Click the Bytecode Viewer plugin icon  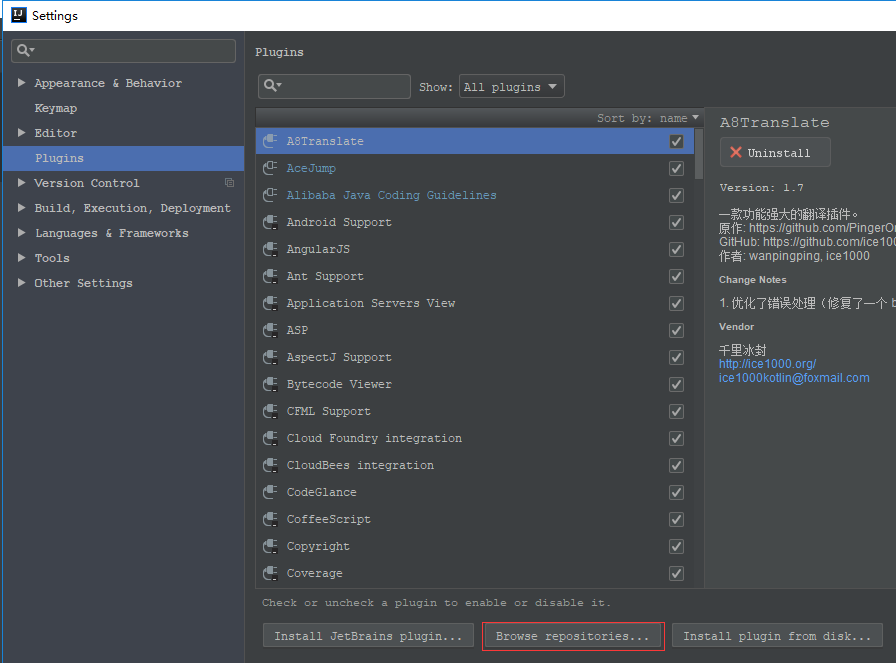click(x=269, y=384)
